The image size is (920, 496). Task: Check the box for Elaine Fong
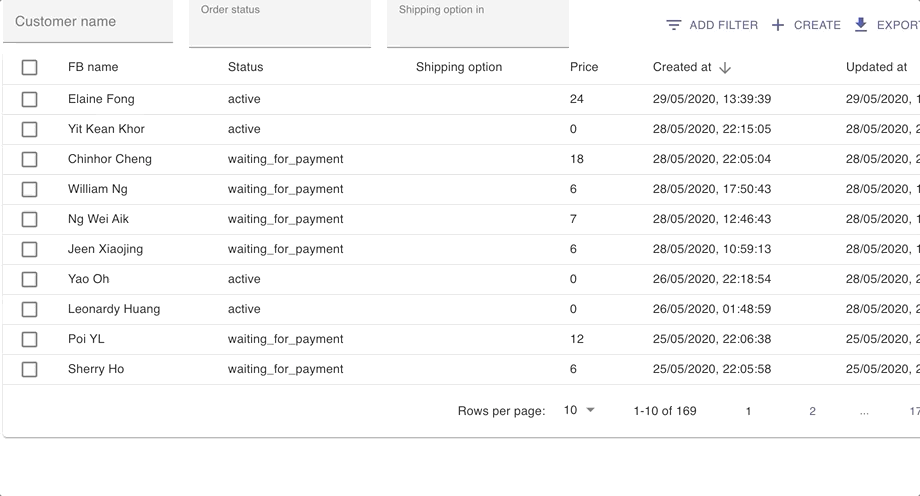point(29,99)
